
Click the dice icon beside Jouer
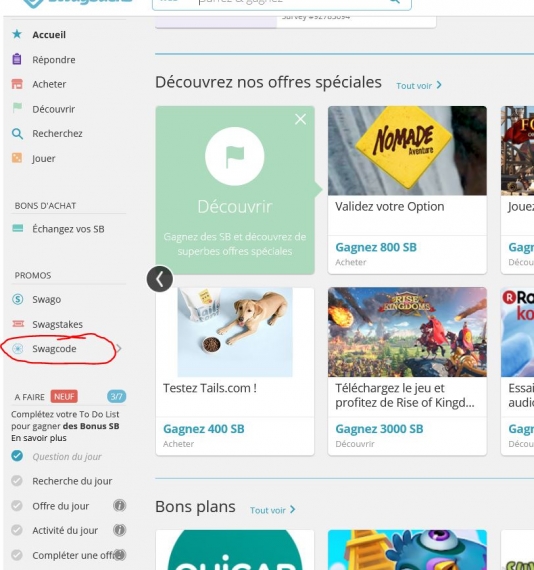coord(17,158)
